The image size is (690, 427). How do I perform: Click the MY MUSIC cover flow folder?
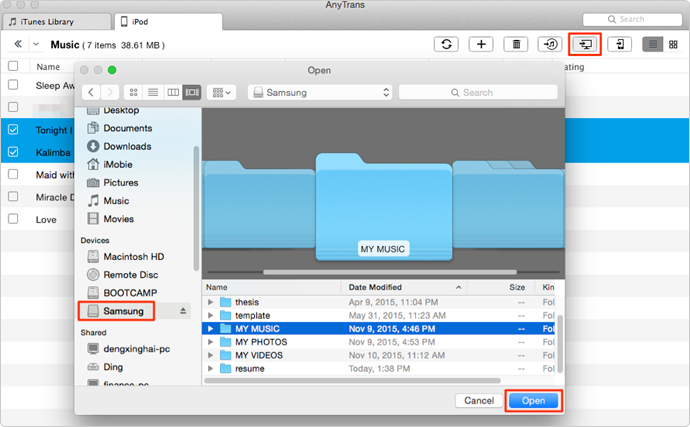click(384, 207)
